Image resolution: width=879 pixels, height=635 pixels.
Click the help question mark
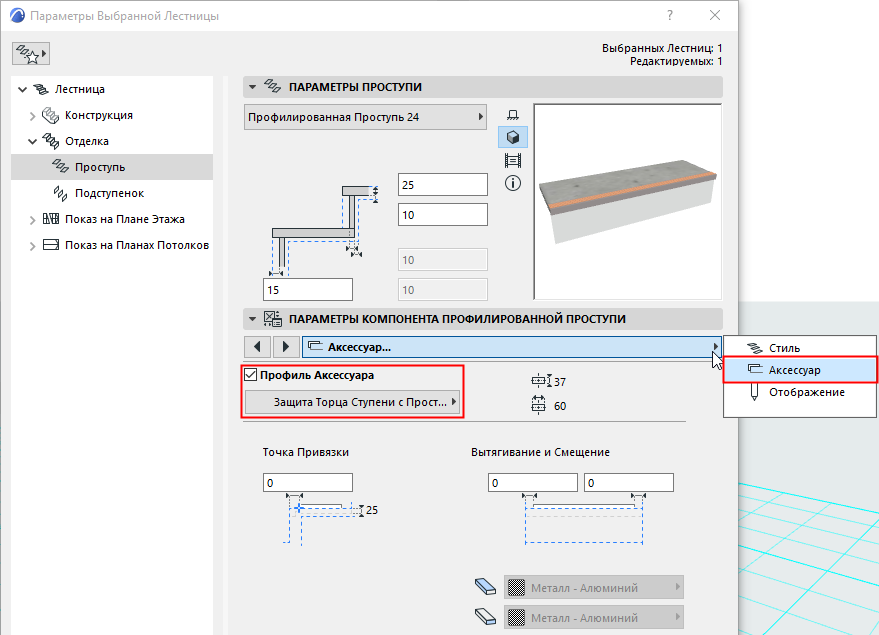(670, 15)
